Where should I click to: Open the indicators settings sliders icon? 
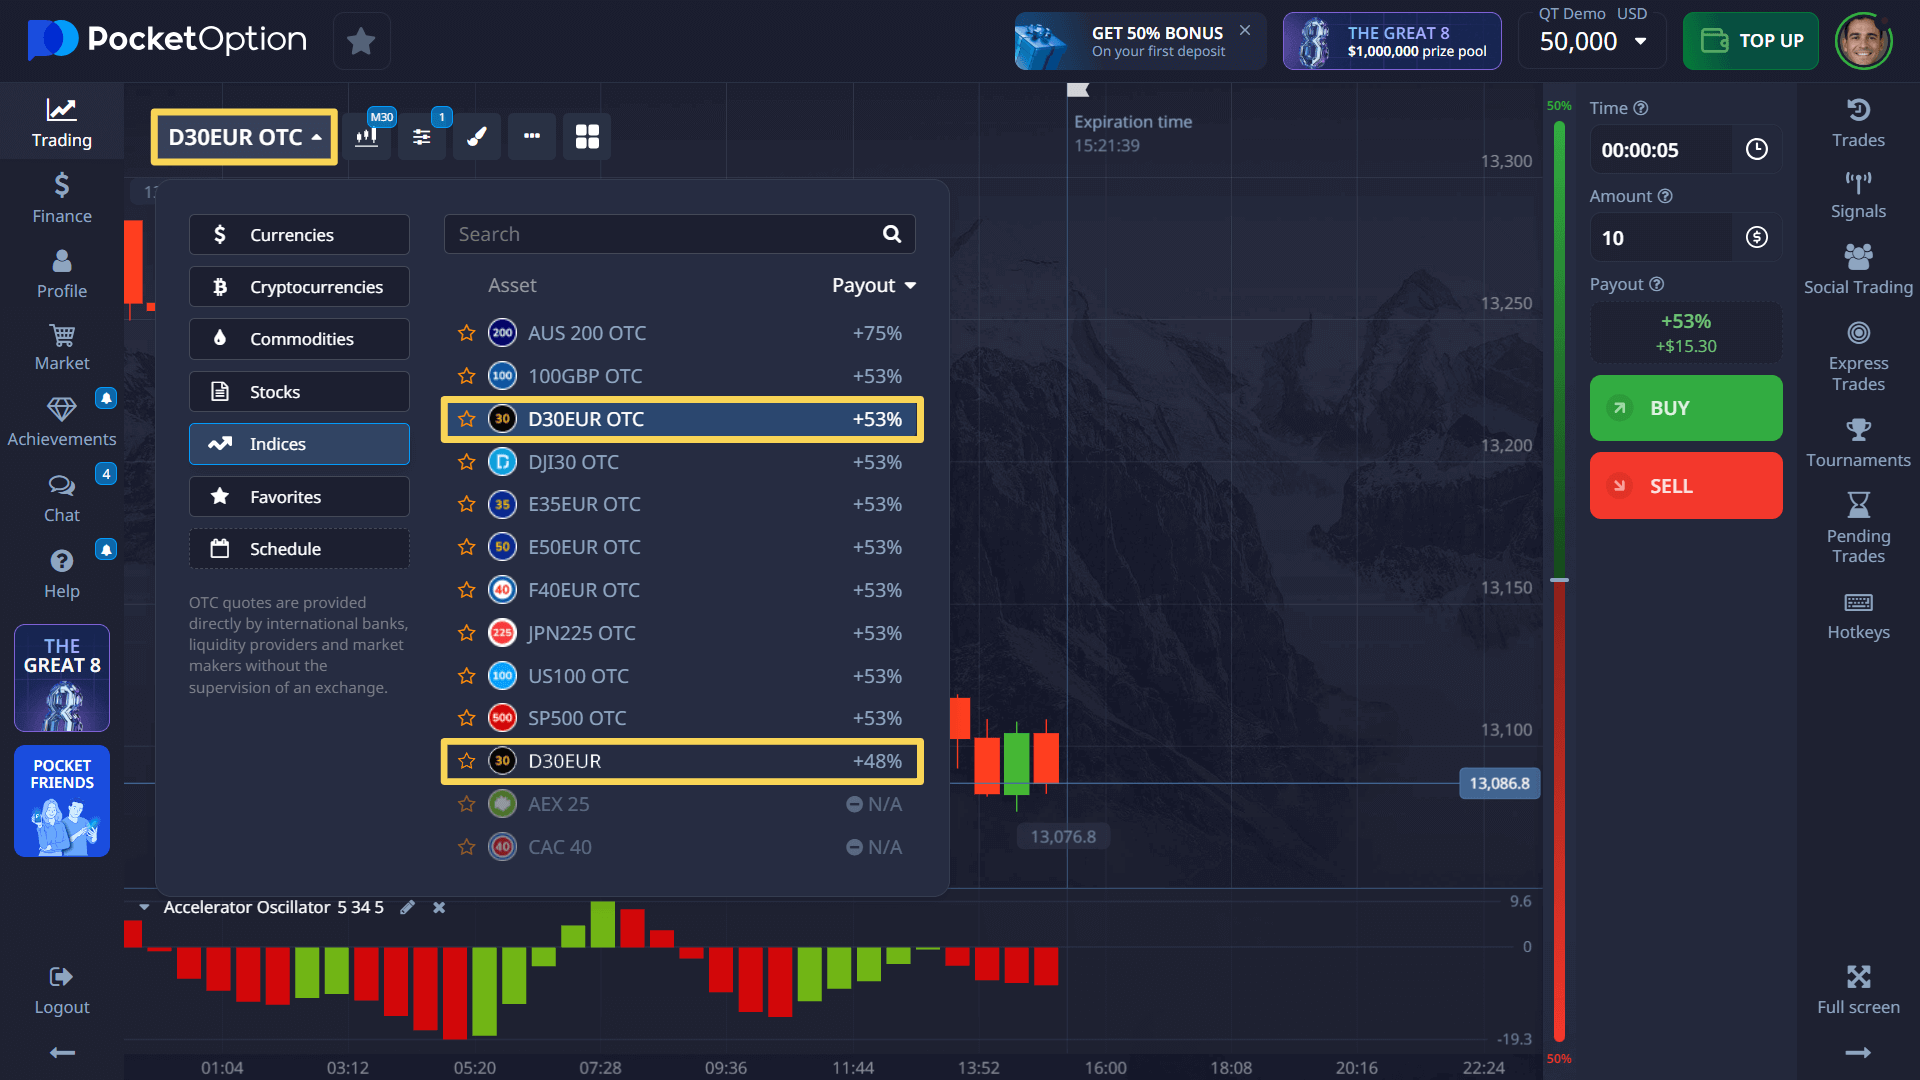[x=422, y=137]
